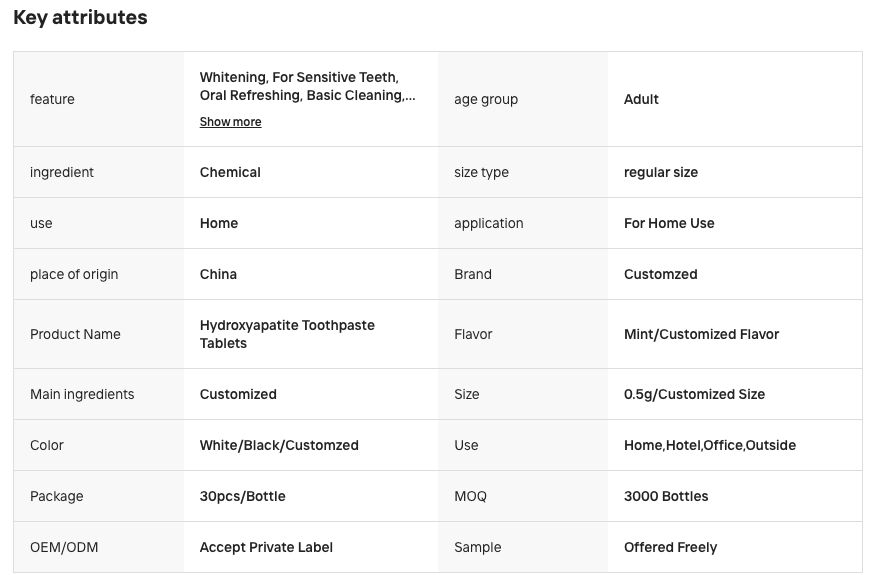
Task: Click the 0.5g/Customized Size value
Action: click(694, 395)
